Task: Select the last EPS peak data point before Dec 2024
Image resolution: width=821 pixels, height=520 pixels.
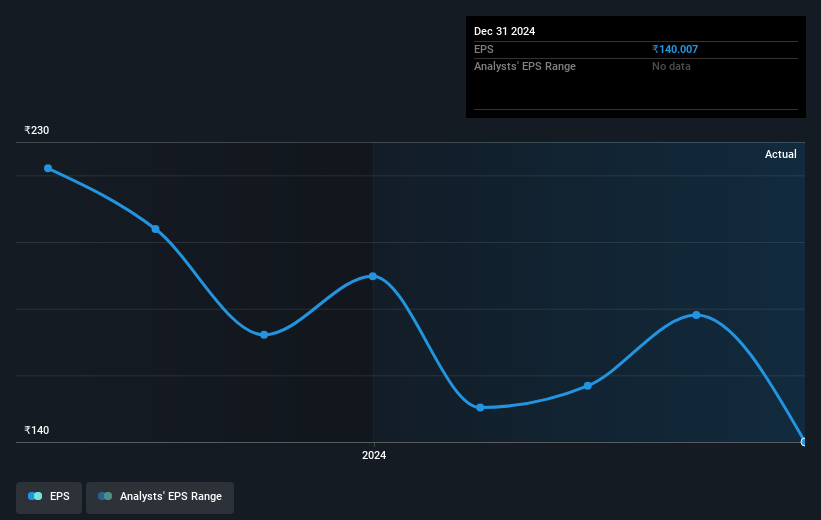Action: (x=696, y=315)
